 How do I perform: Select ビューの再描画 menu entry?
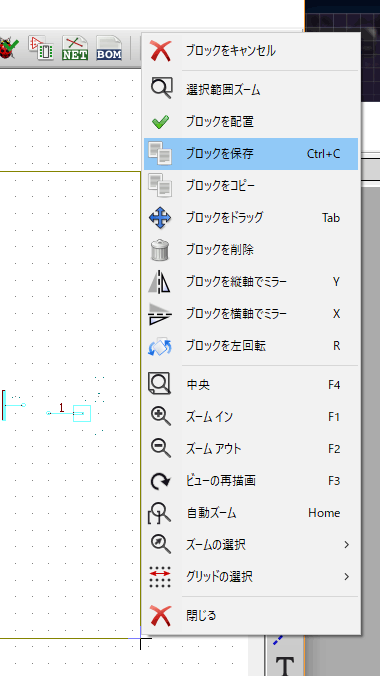(x=251, y=481)
